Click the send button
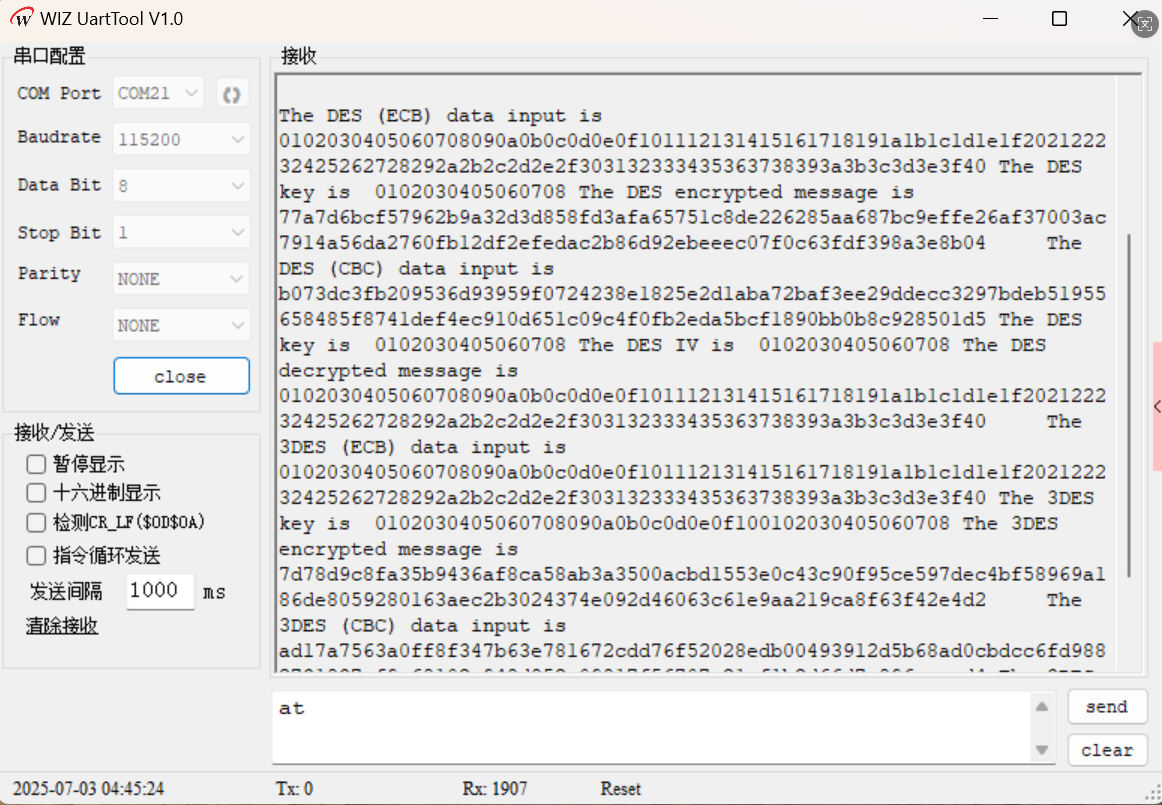This screenshot has width=1162, height=805. [1106, 707]
